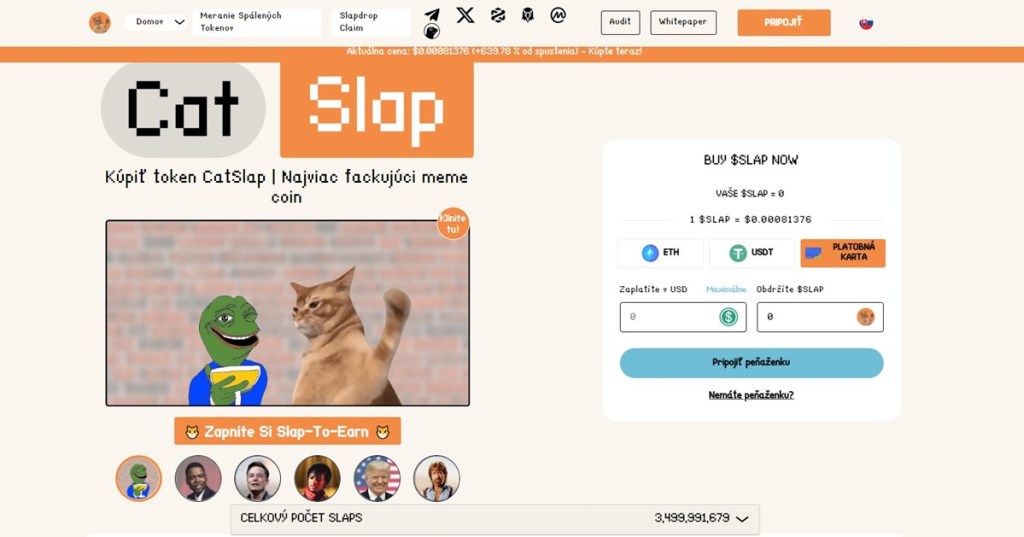Click the owl-shaped icon in header
Image resolution: width=1024 pixels, height=537 pixels.
528,15
